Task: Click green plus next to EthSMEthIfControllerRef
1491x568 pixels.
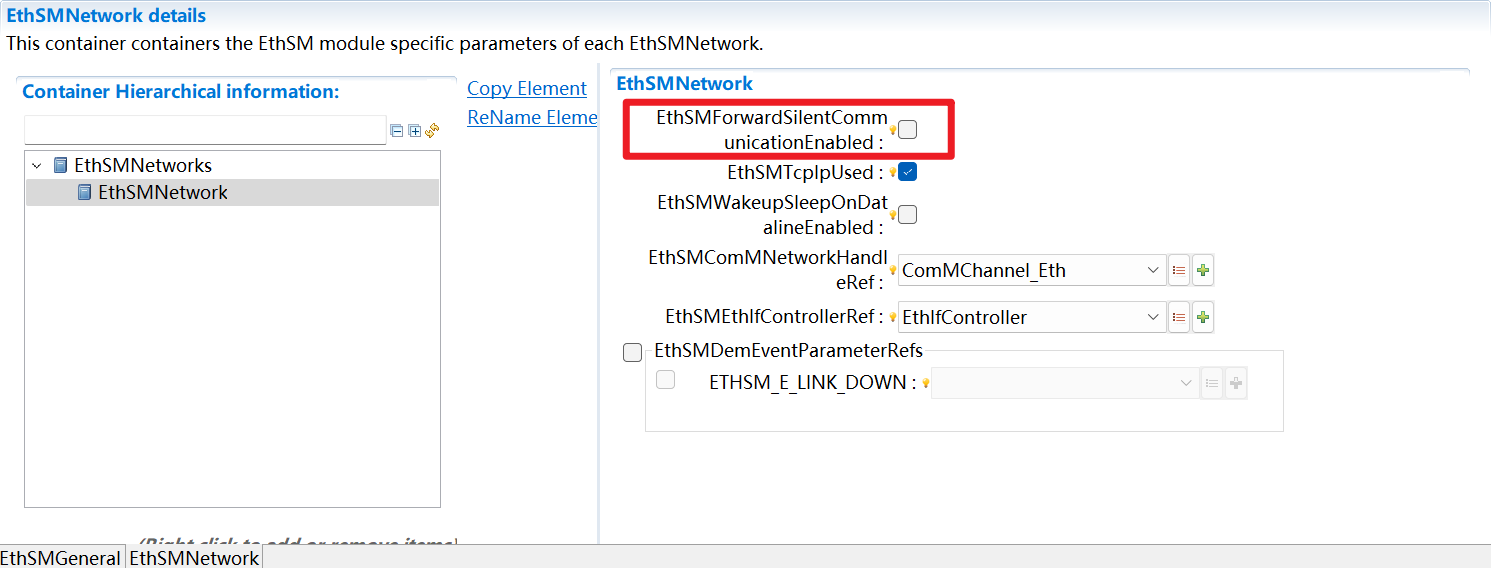Action: click(1203, 317)
